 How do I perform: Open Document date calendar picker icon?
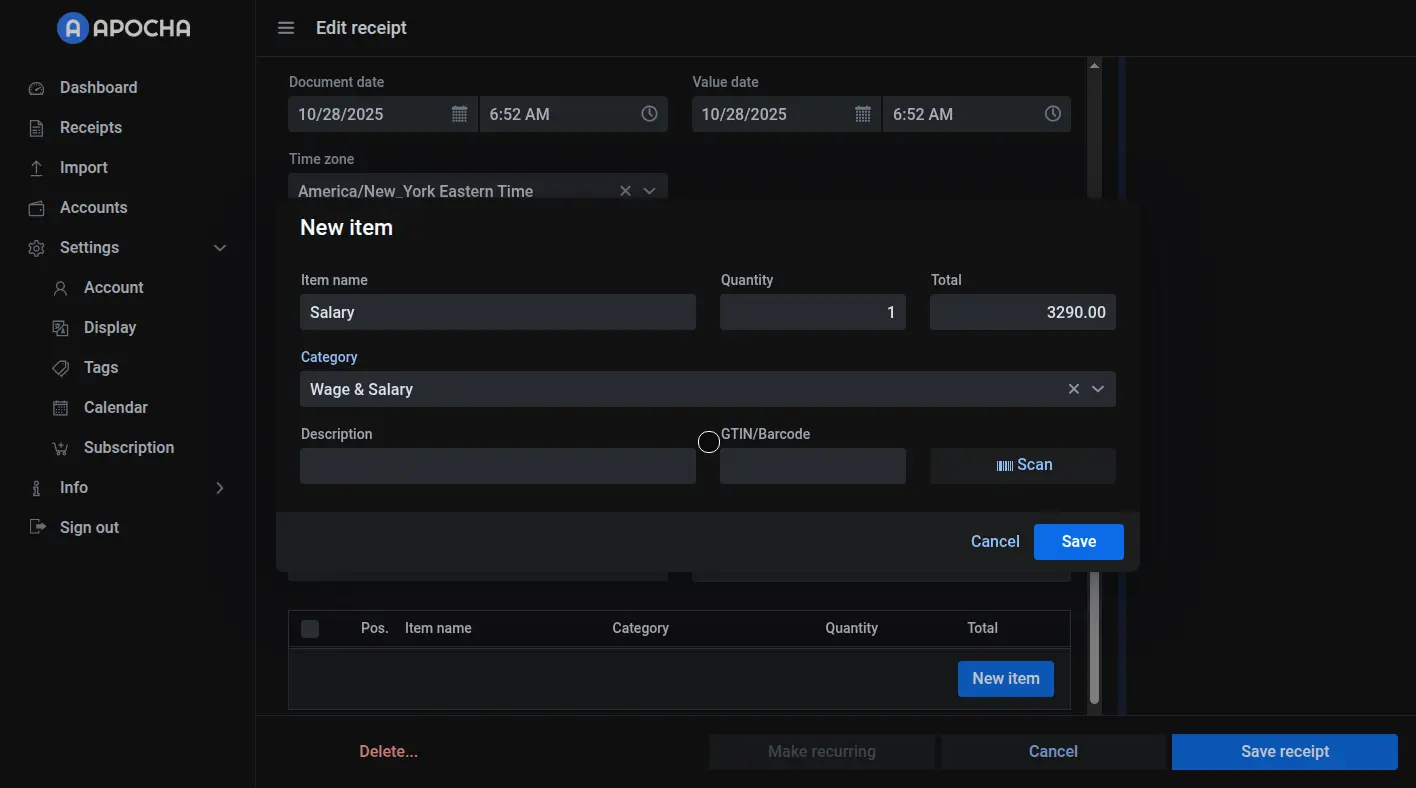(459, 114)
